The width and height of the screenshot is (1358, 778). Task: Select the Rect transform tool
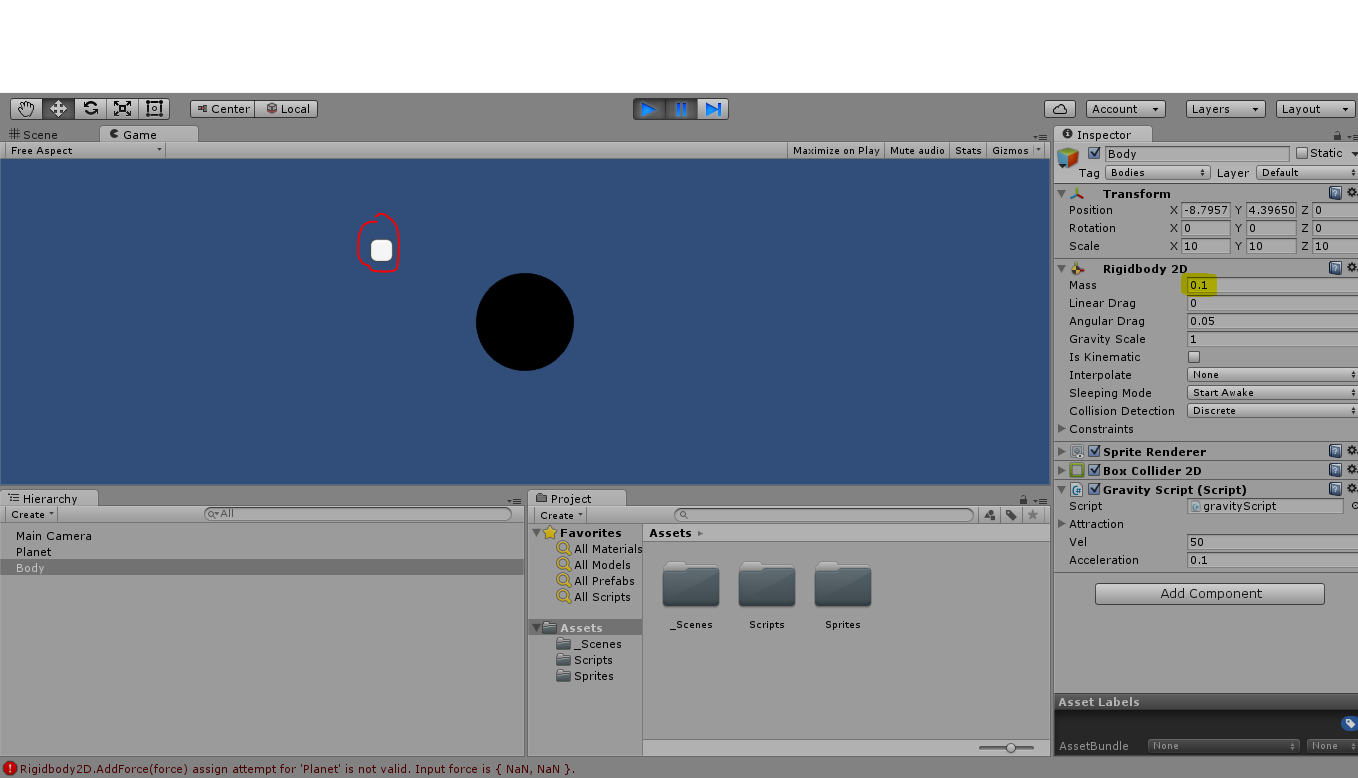pyautogui.click(x=154, y=109)
